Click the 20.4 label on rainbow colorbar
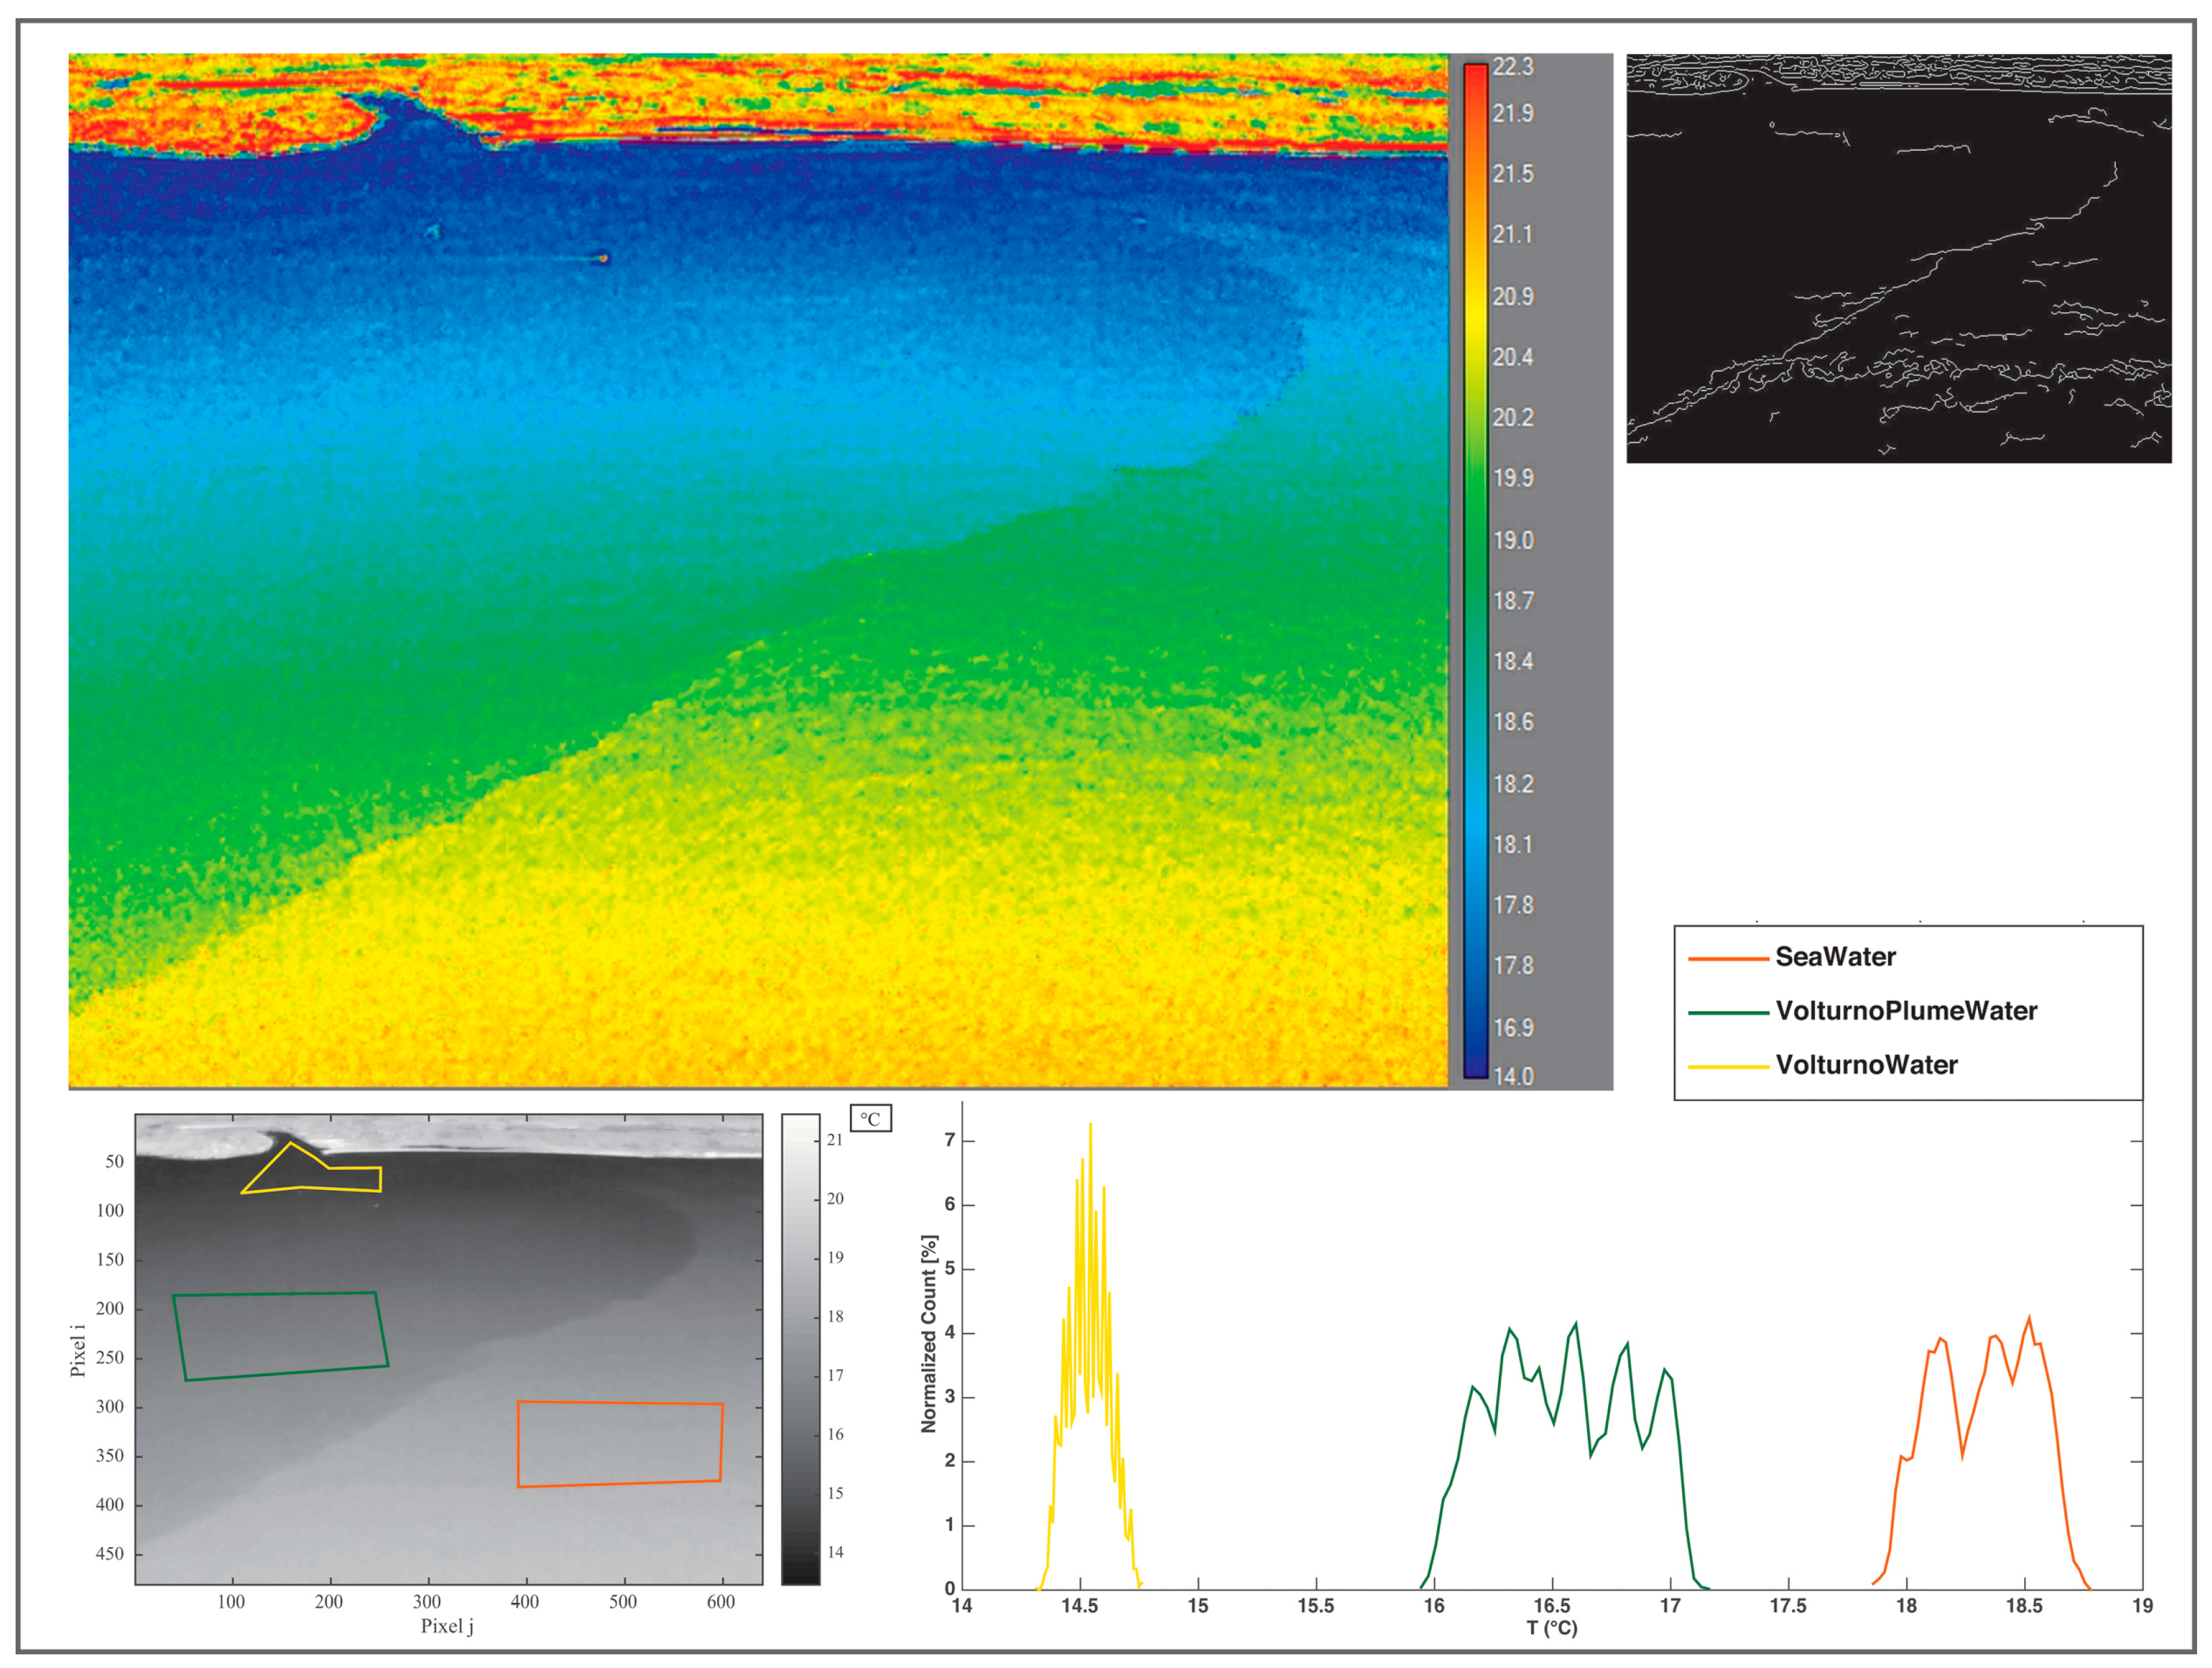 pyautogui.click(x=1512, y=357)
